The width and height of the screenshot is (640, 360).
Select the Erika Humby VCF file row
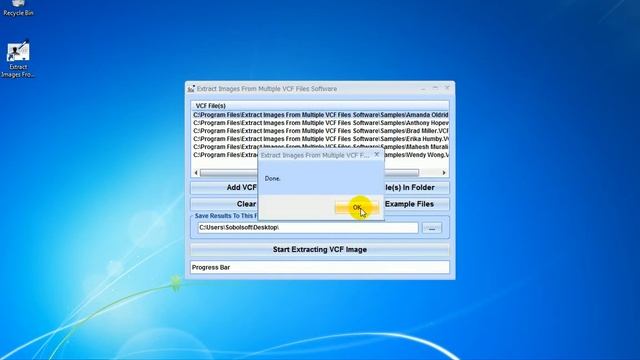pos(320,139)
